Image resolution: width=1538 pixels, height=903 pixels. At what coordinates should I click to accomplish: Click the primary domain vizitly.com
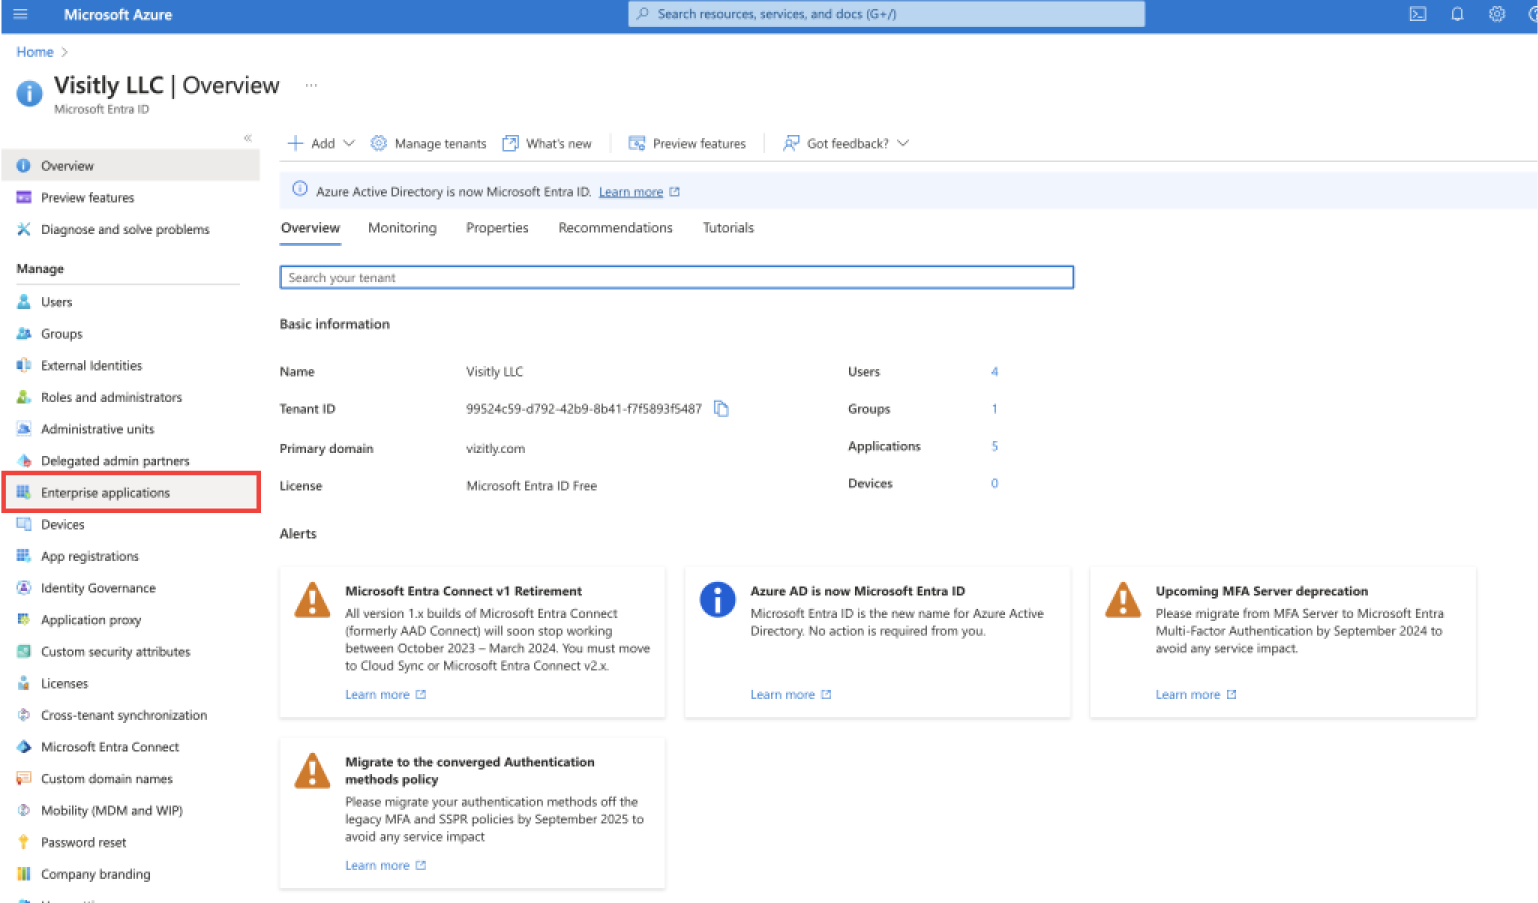click(495, 448)
